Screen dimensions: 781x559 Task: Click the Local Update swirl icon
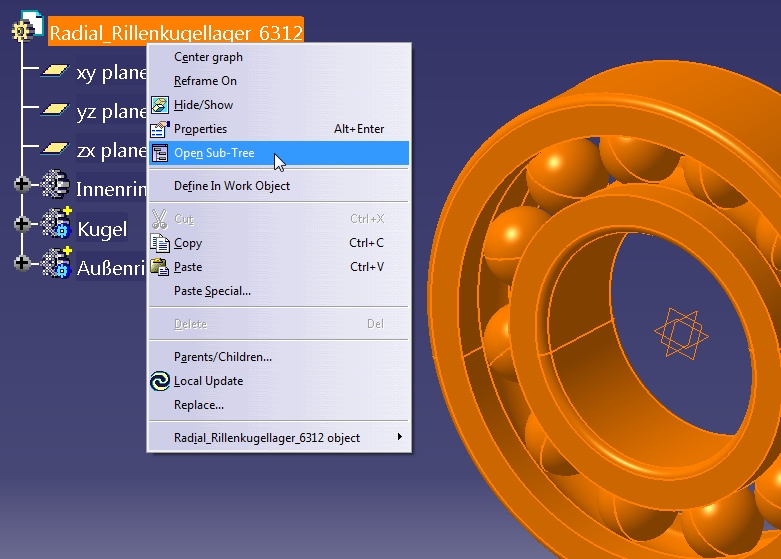(160, 381)
